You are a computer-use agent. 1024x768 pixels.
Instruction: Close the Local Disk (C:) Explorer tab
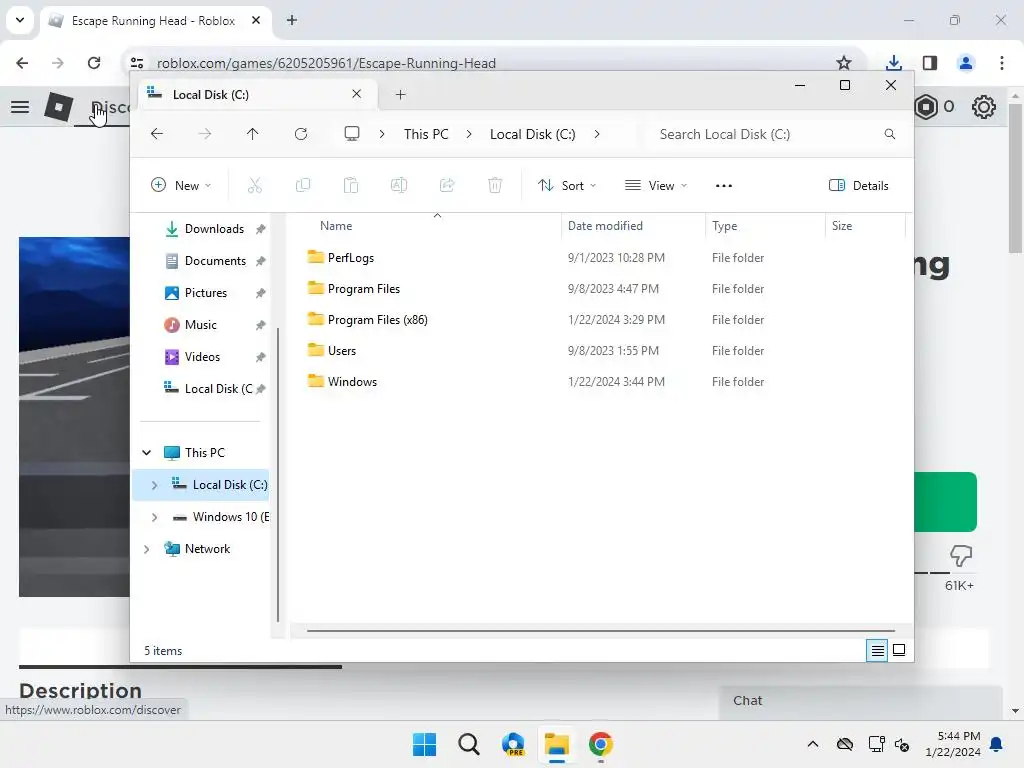[x=357, y=94]
